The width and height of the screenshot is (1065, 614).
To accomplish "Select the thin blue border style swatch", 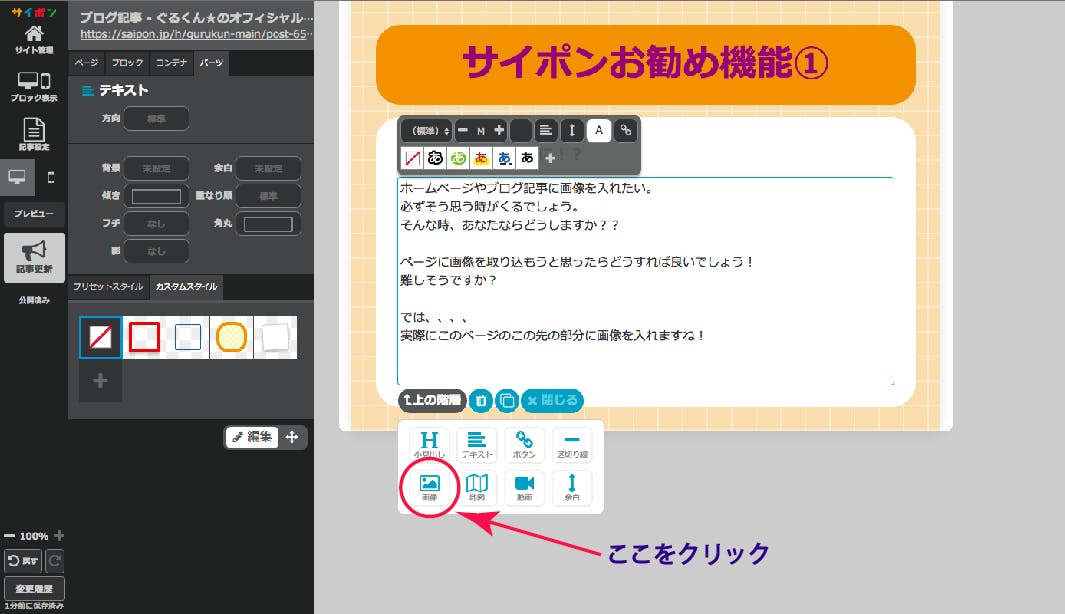I will pos(187,337).
